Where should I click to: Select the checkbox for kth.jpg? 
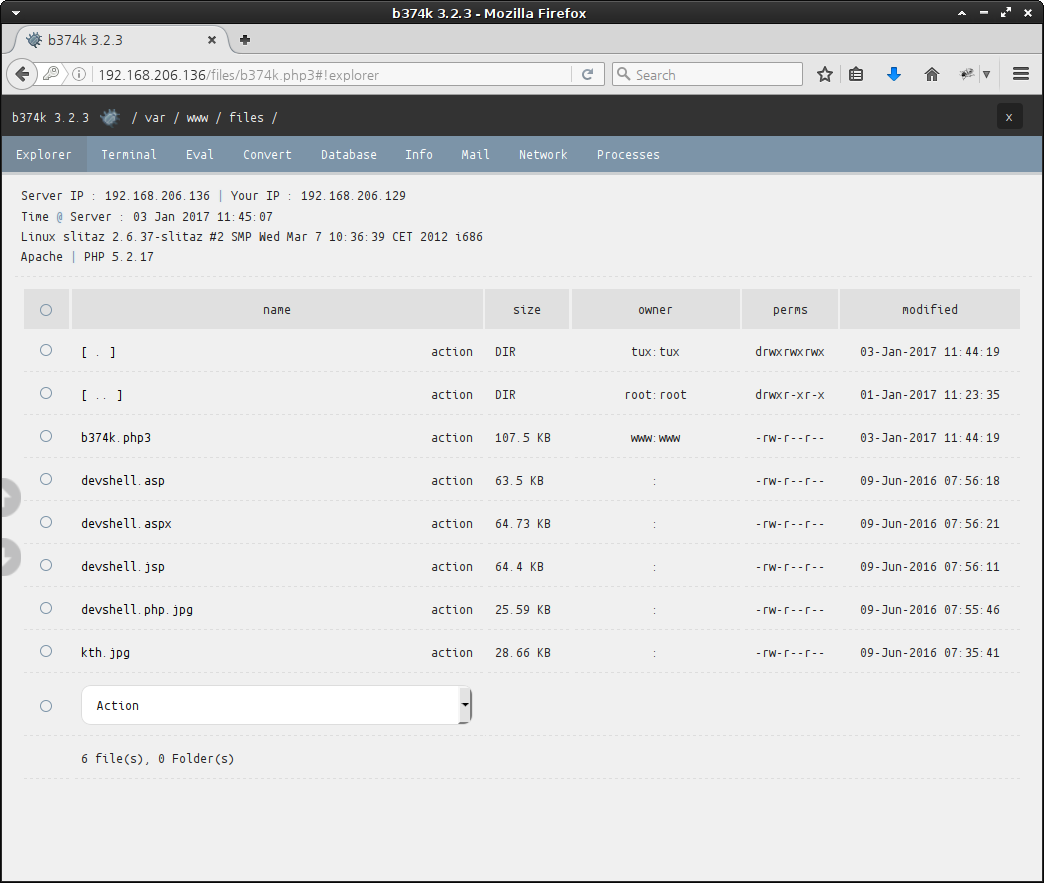46,651
